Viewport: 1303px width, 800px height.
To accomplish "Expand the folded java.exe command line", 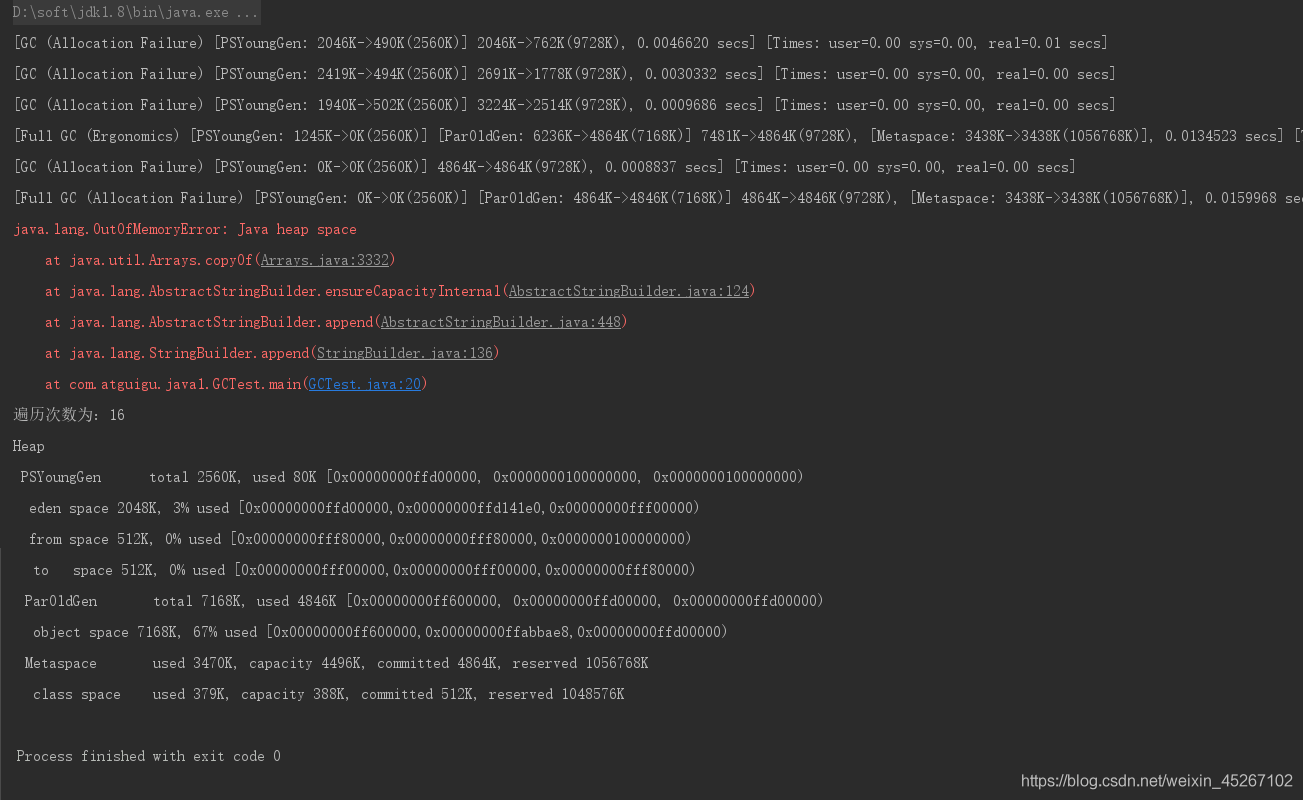I will tap(136, 13).
